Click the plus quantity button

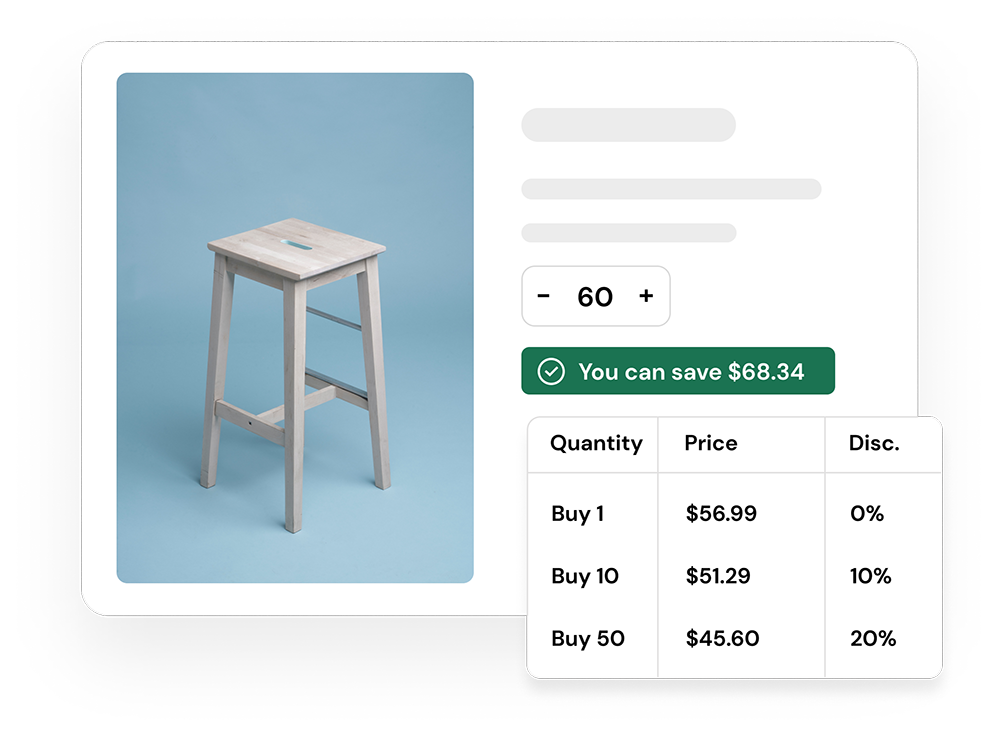pyautogui.click(x=646, y=296)
